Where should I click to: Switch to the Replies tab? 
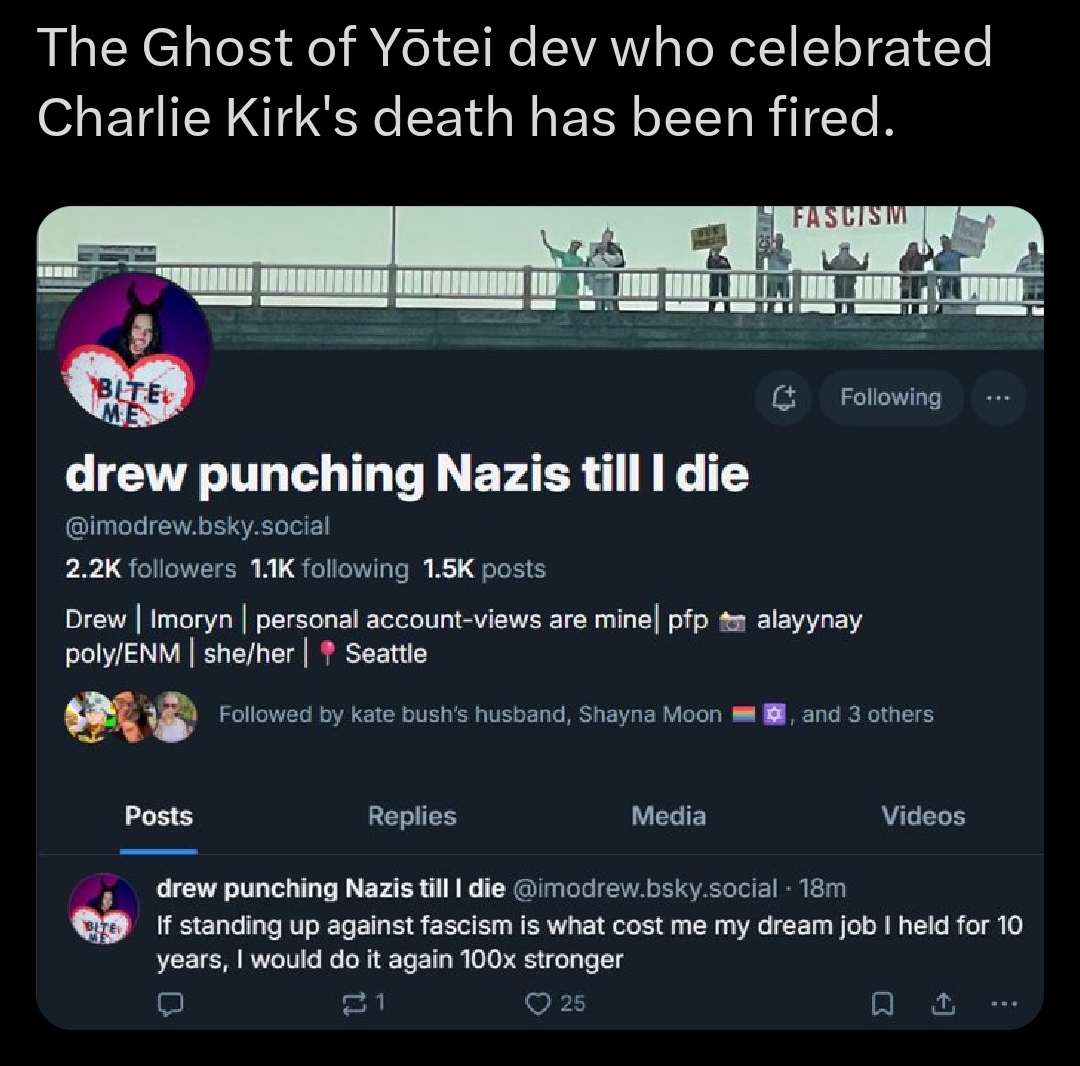click(x=412, y=816)
